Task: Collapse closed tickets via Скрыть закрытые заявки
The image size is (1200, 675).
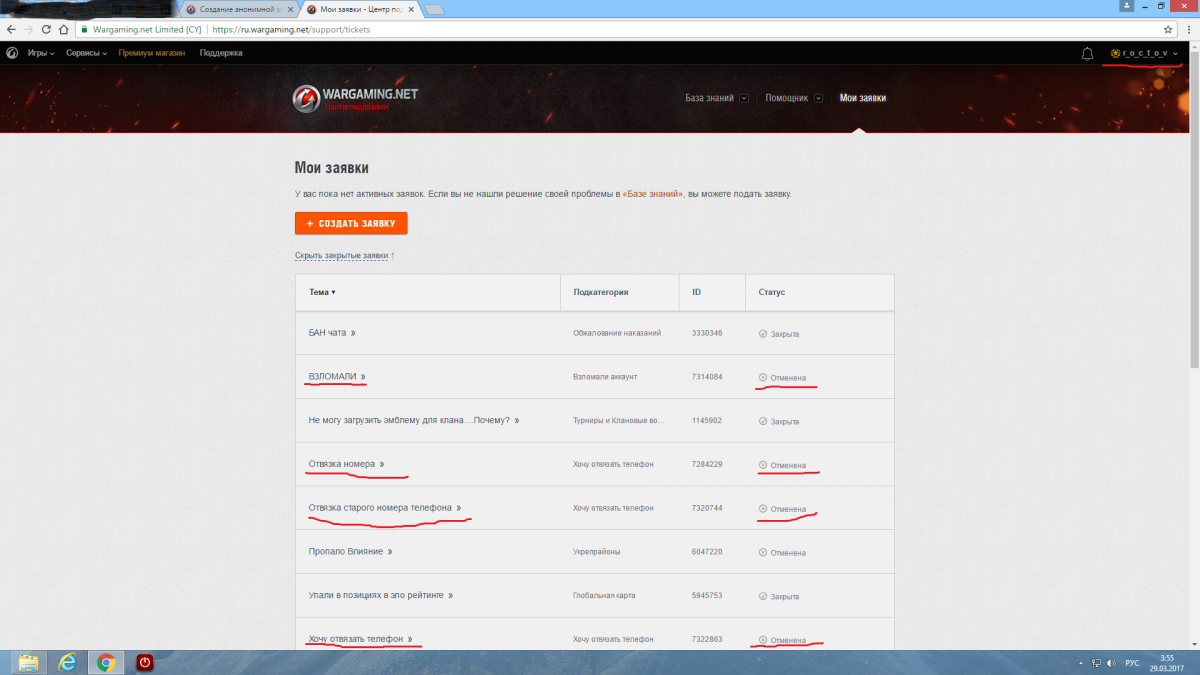Action: (x=342, y=256)
